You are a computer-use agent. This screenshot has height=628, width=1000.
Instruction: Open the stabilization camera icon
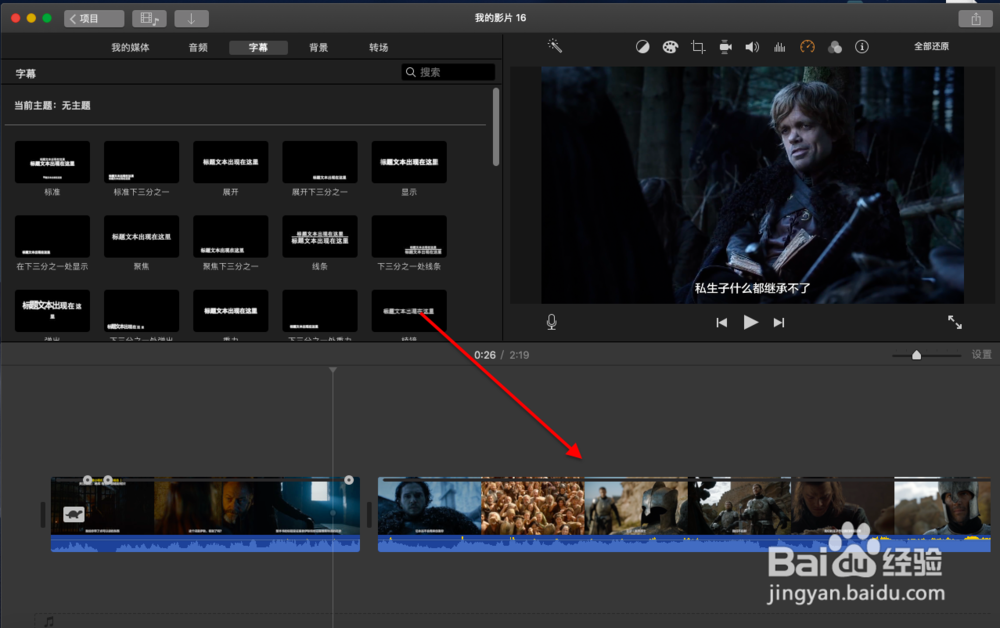725,47
